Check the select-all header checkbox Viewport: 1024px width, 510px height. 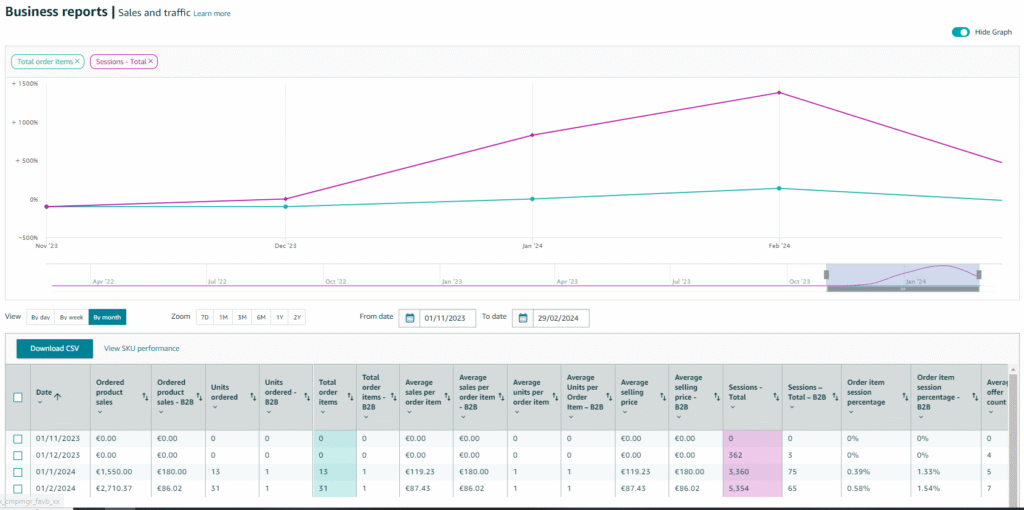click(18, 397)
